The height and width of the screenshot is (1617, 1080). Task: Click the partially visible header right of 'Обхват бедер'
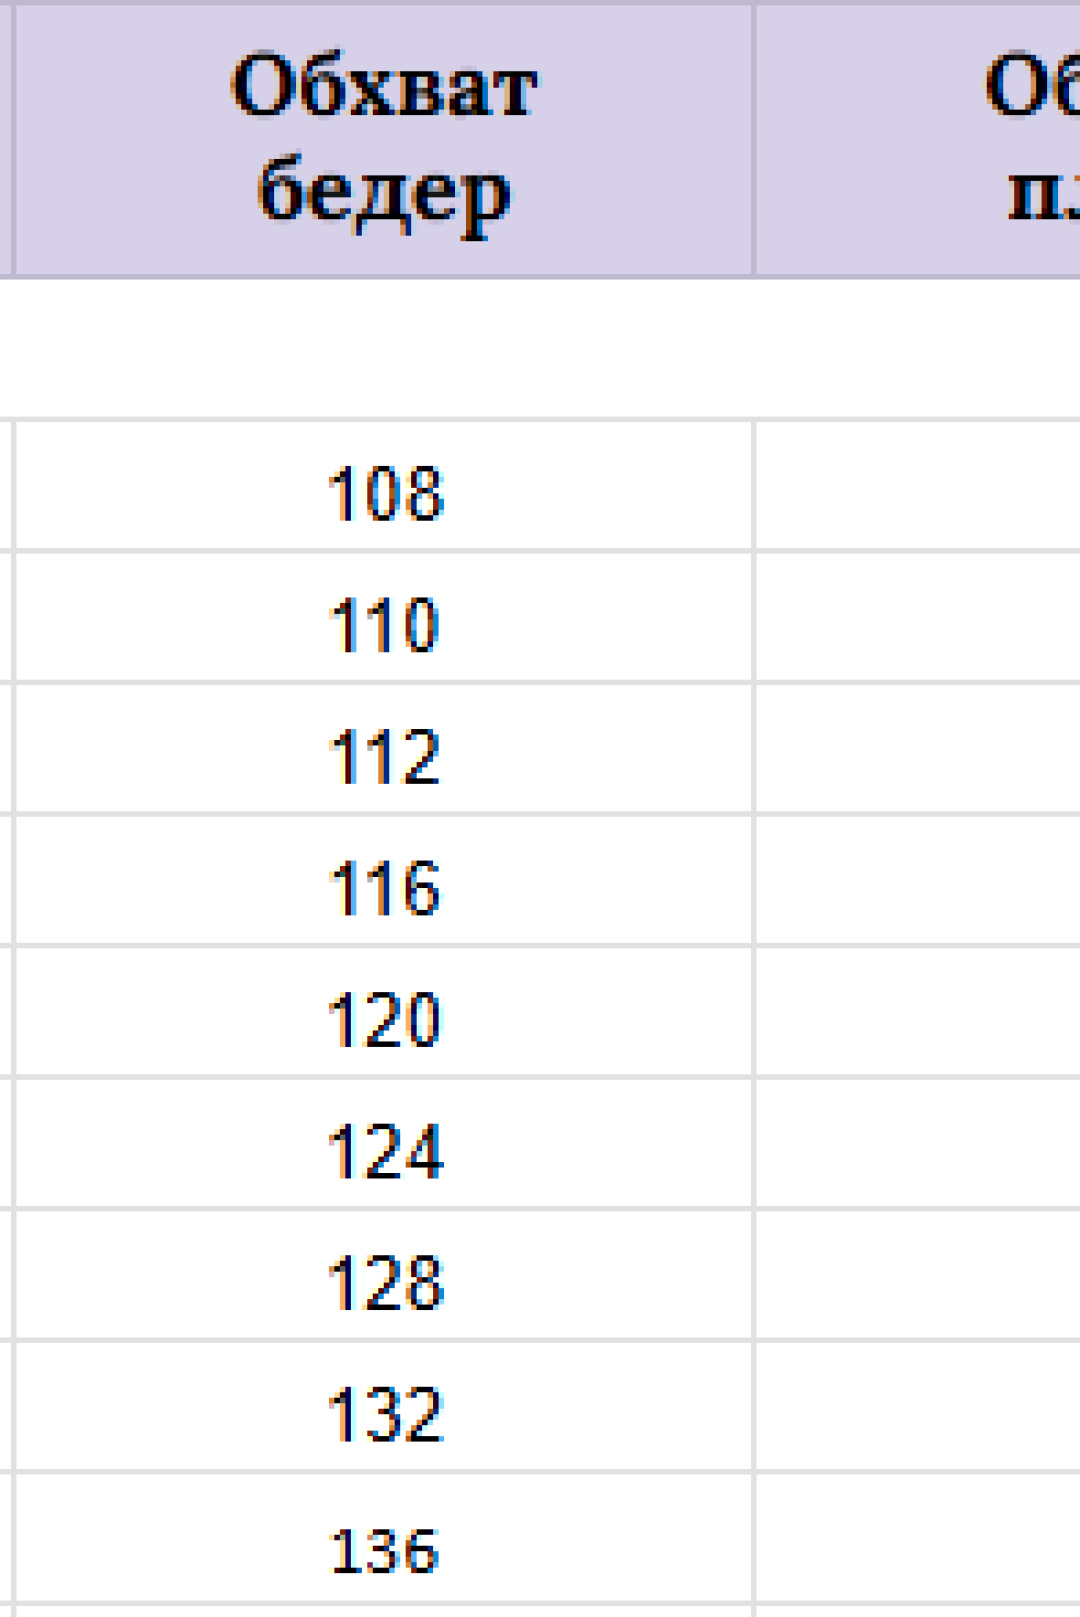click(x=918, y=139)
